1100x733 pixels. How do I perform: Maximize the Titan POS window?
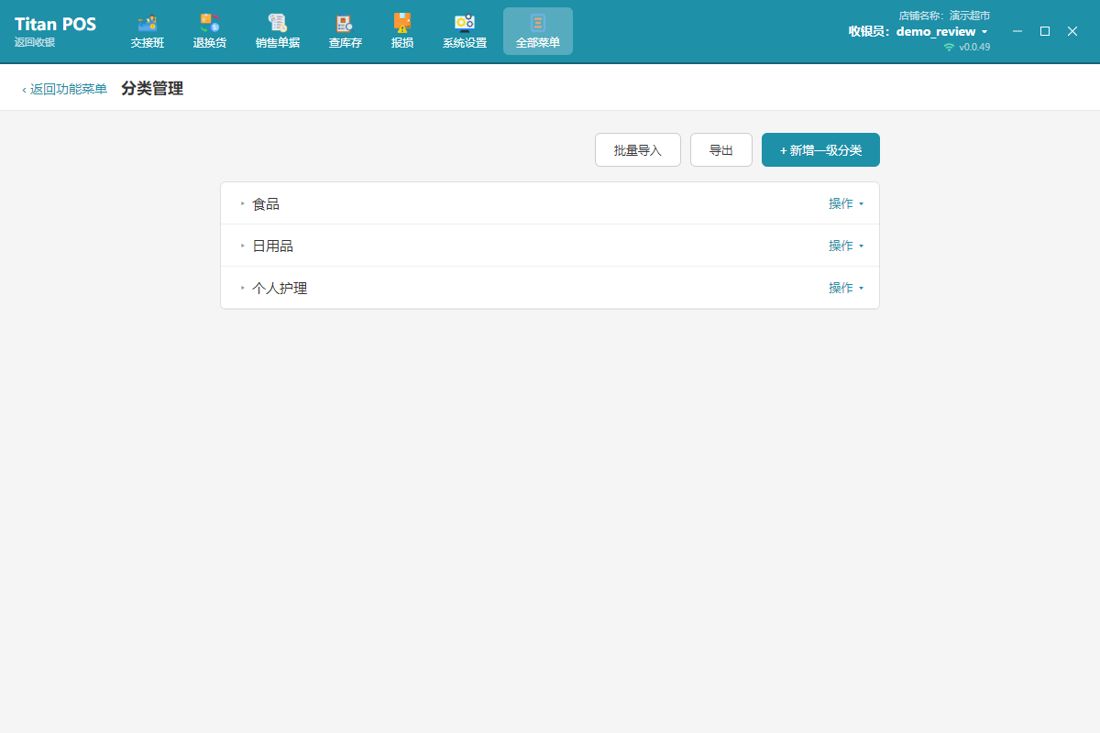tap(1045, 31)
